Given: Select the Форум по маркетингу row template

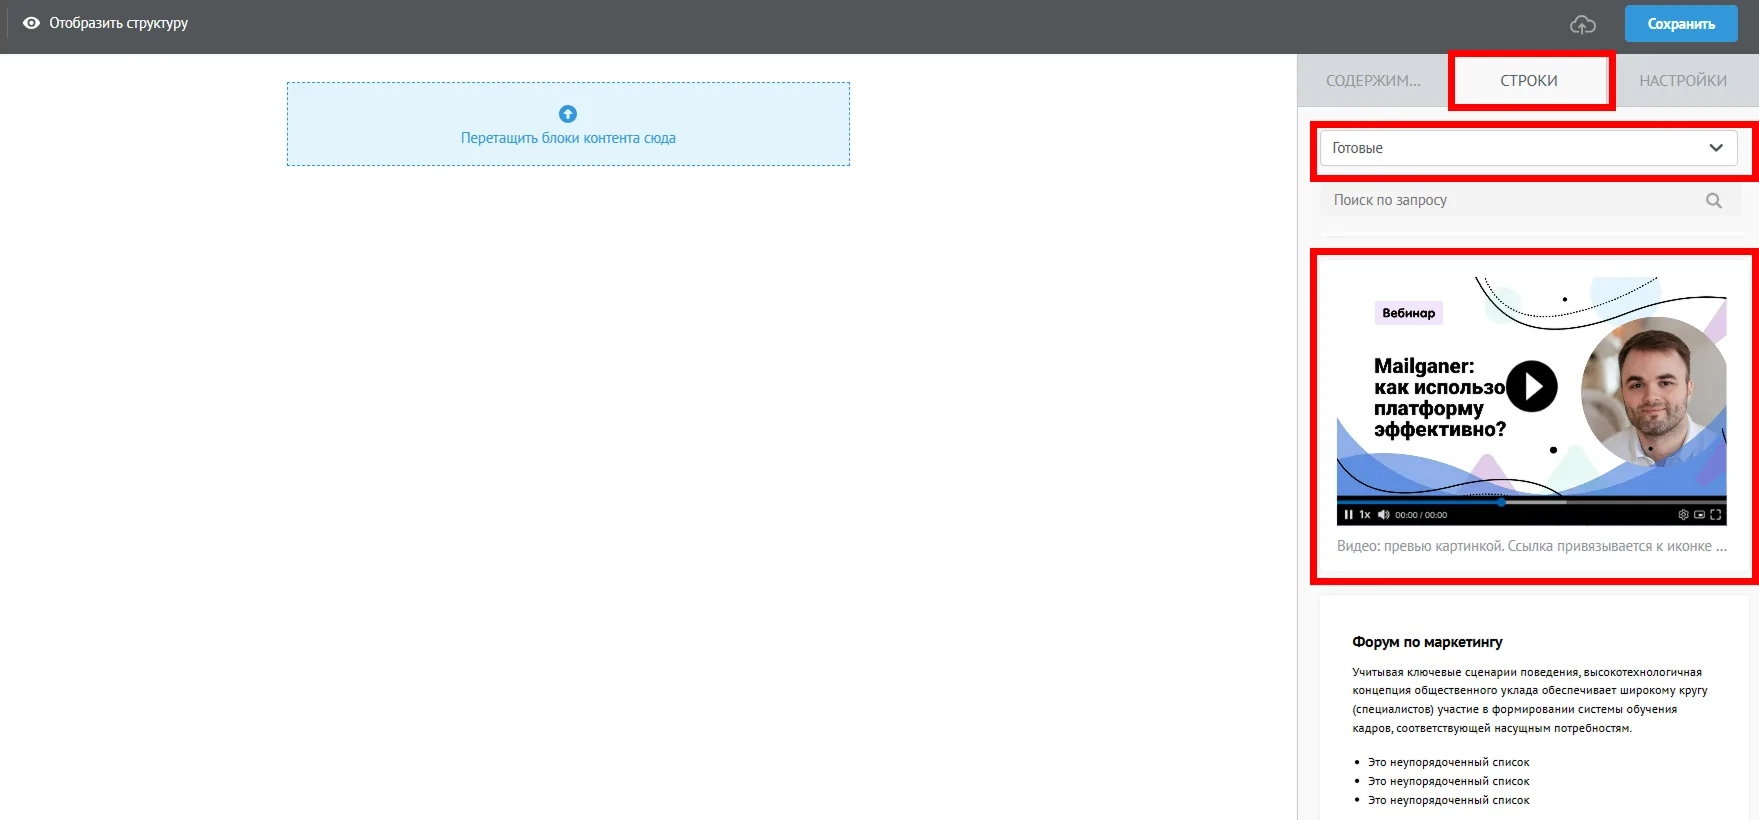Looking at the screenshot, I should coord(1534,708).
